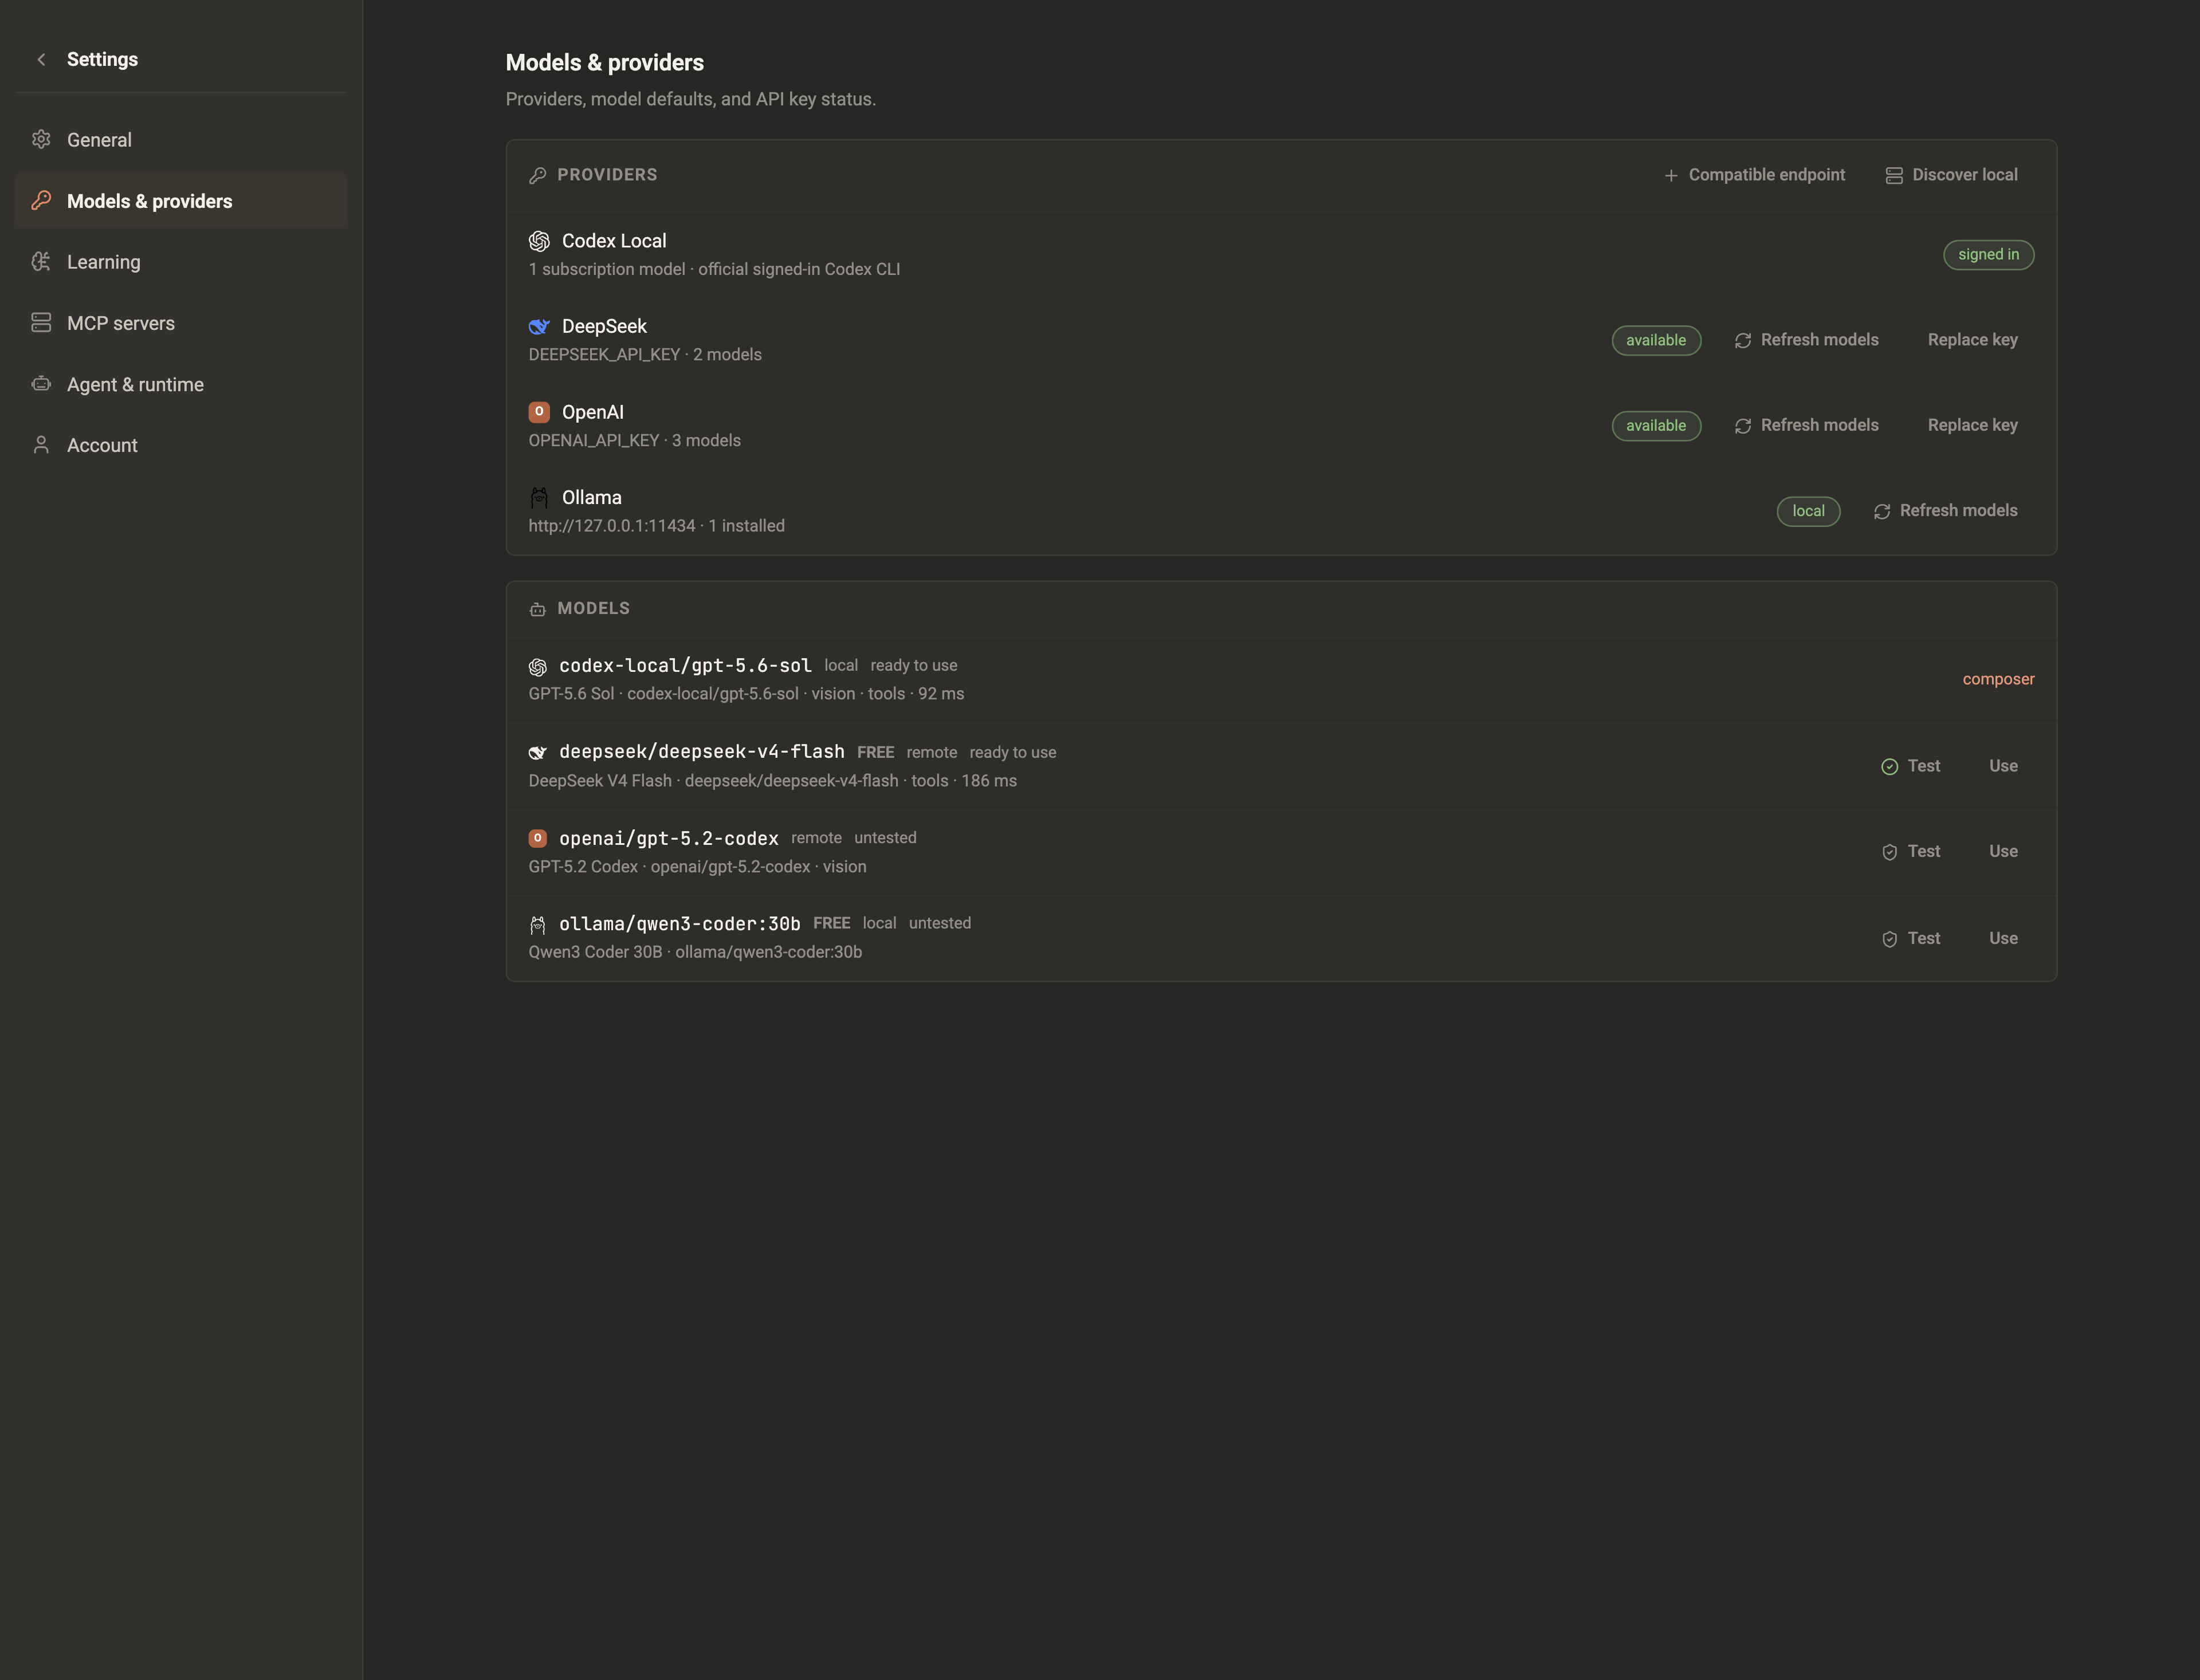Select Models & providers in sidebar
The height and width of the screenshot is (1680, 2200).
click(181, 201)
